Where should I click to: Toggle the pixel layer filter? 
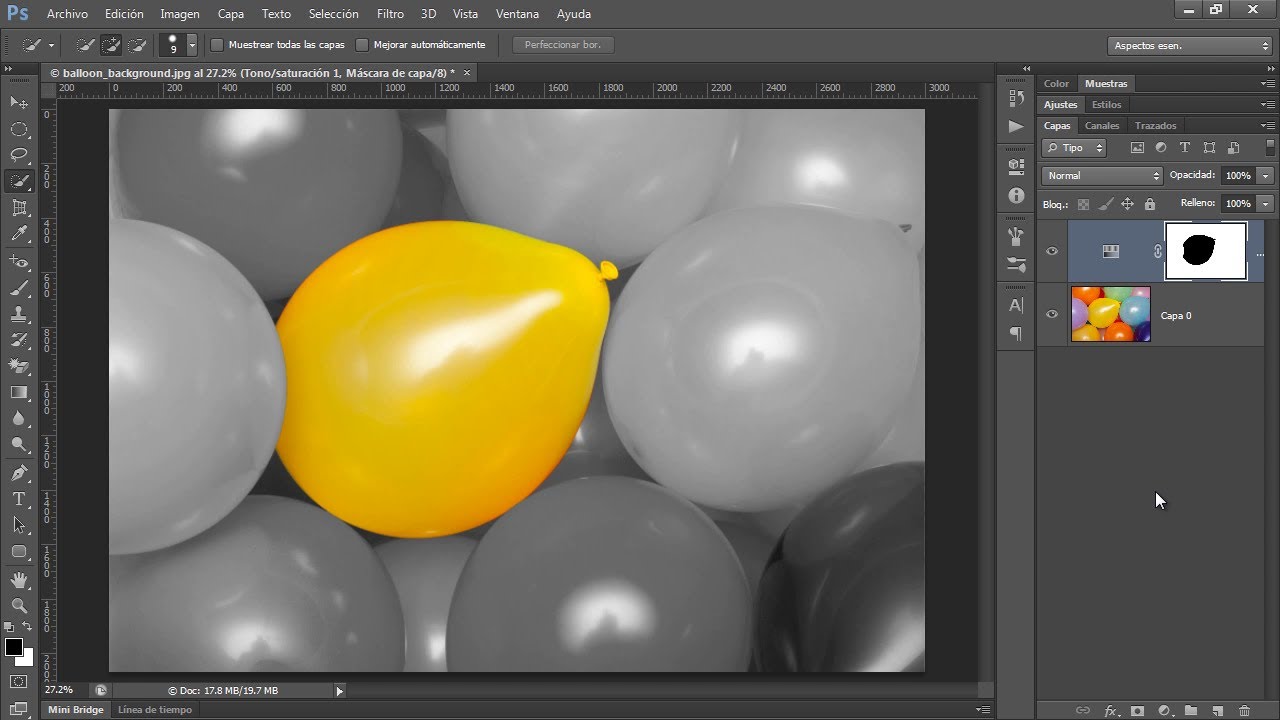(x=1137, y=148)
